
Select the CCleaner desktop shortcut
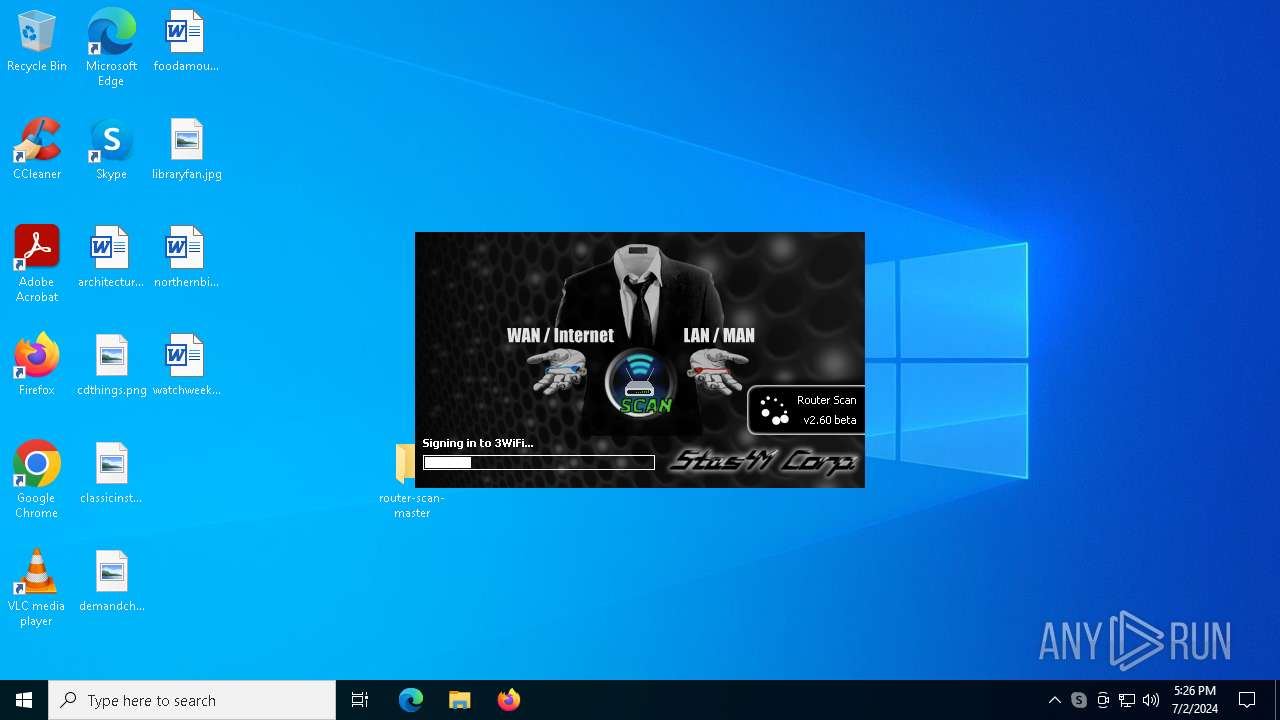pos(37,149)
